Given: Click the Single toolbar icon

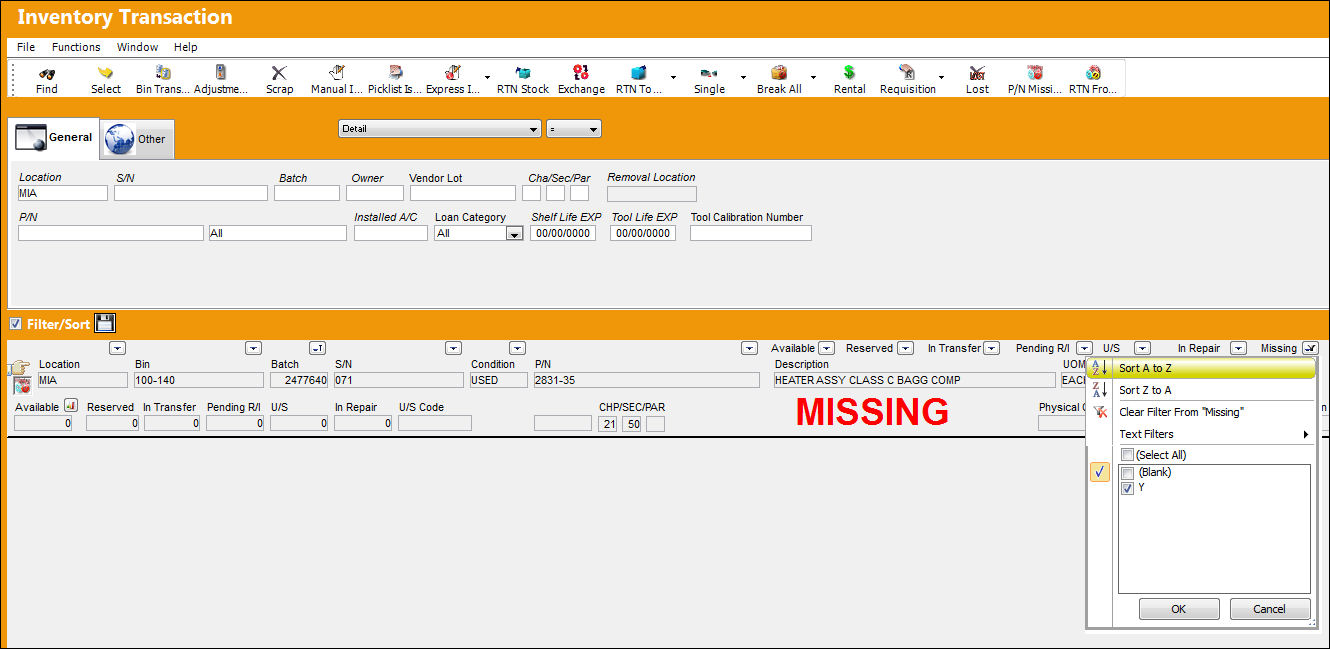Looking at the screenshot, I should (709, 73).
